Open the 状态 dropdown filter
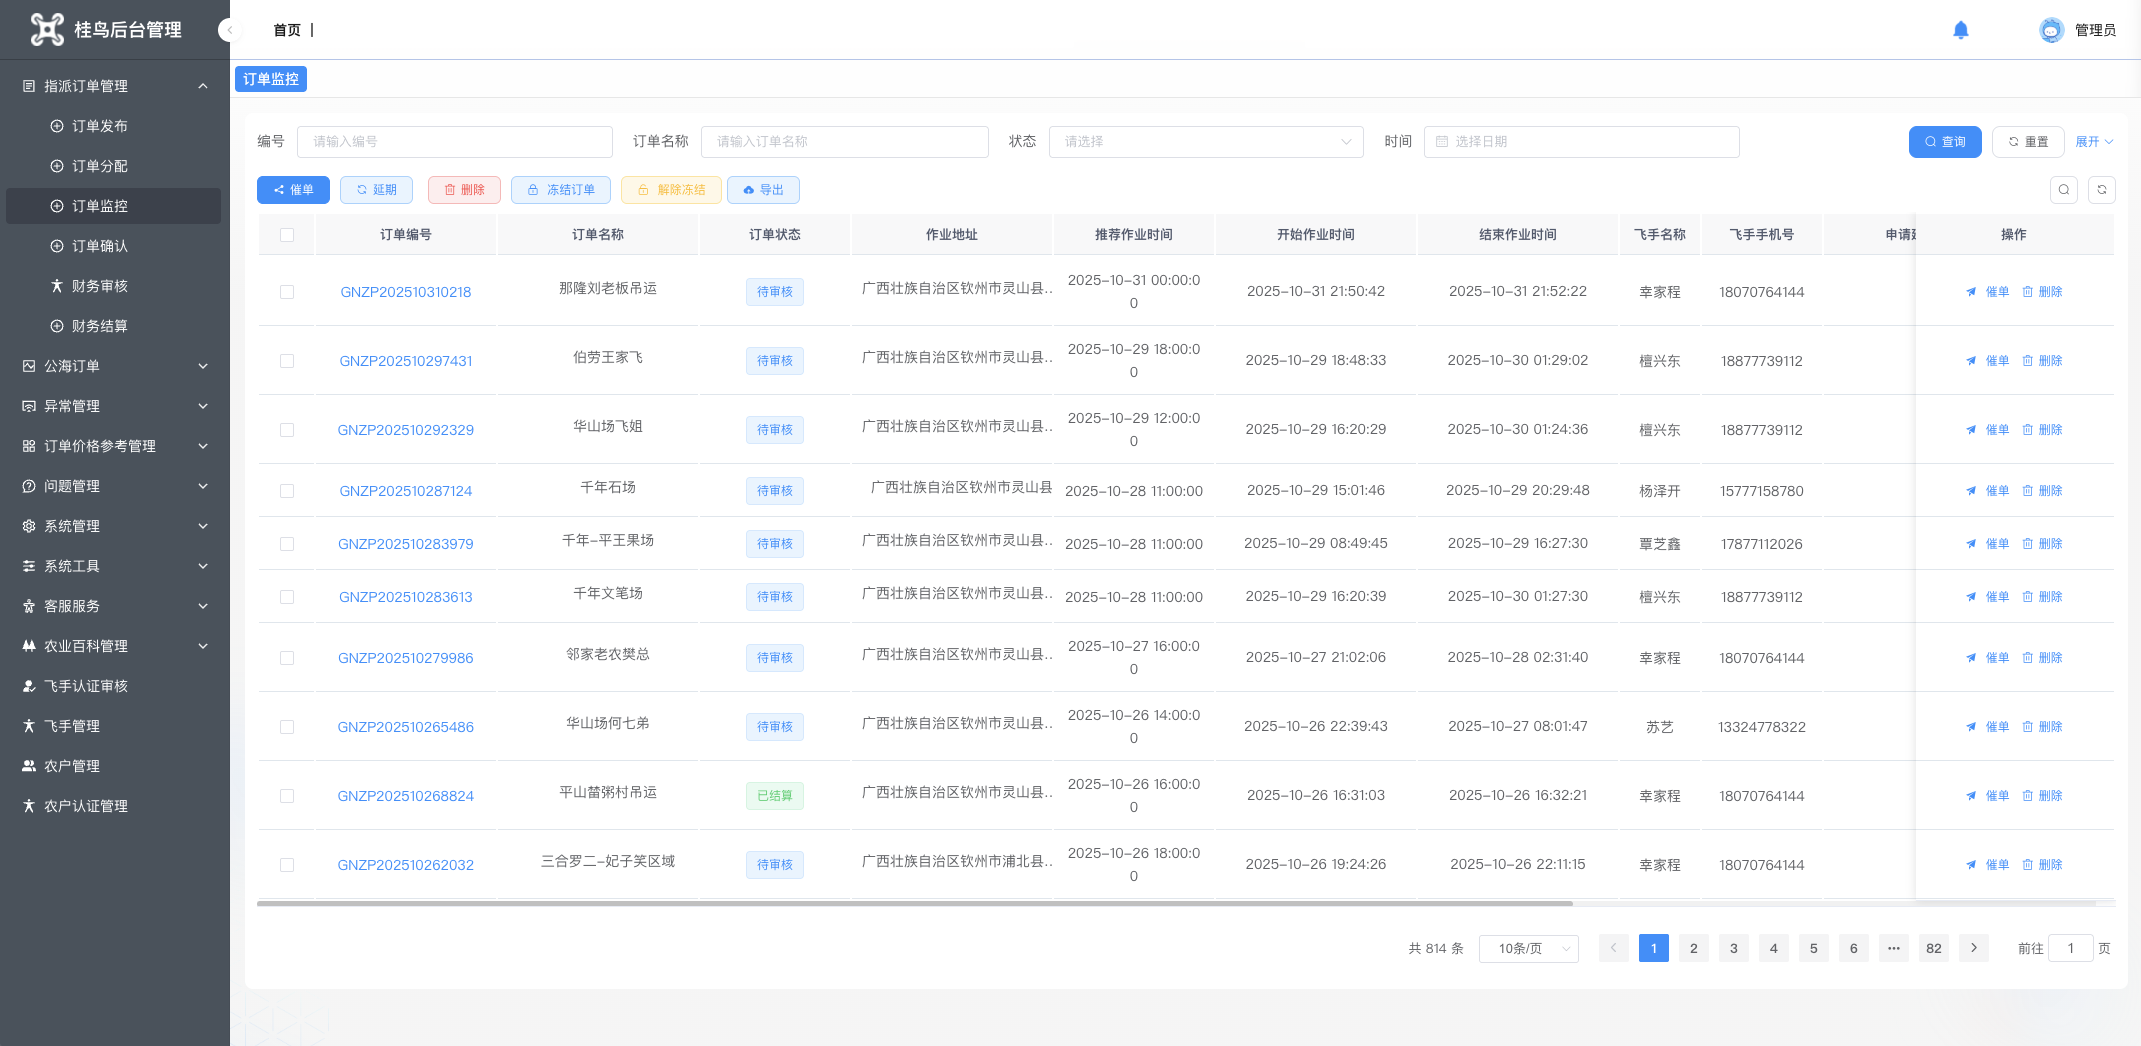 (1205, 142)
